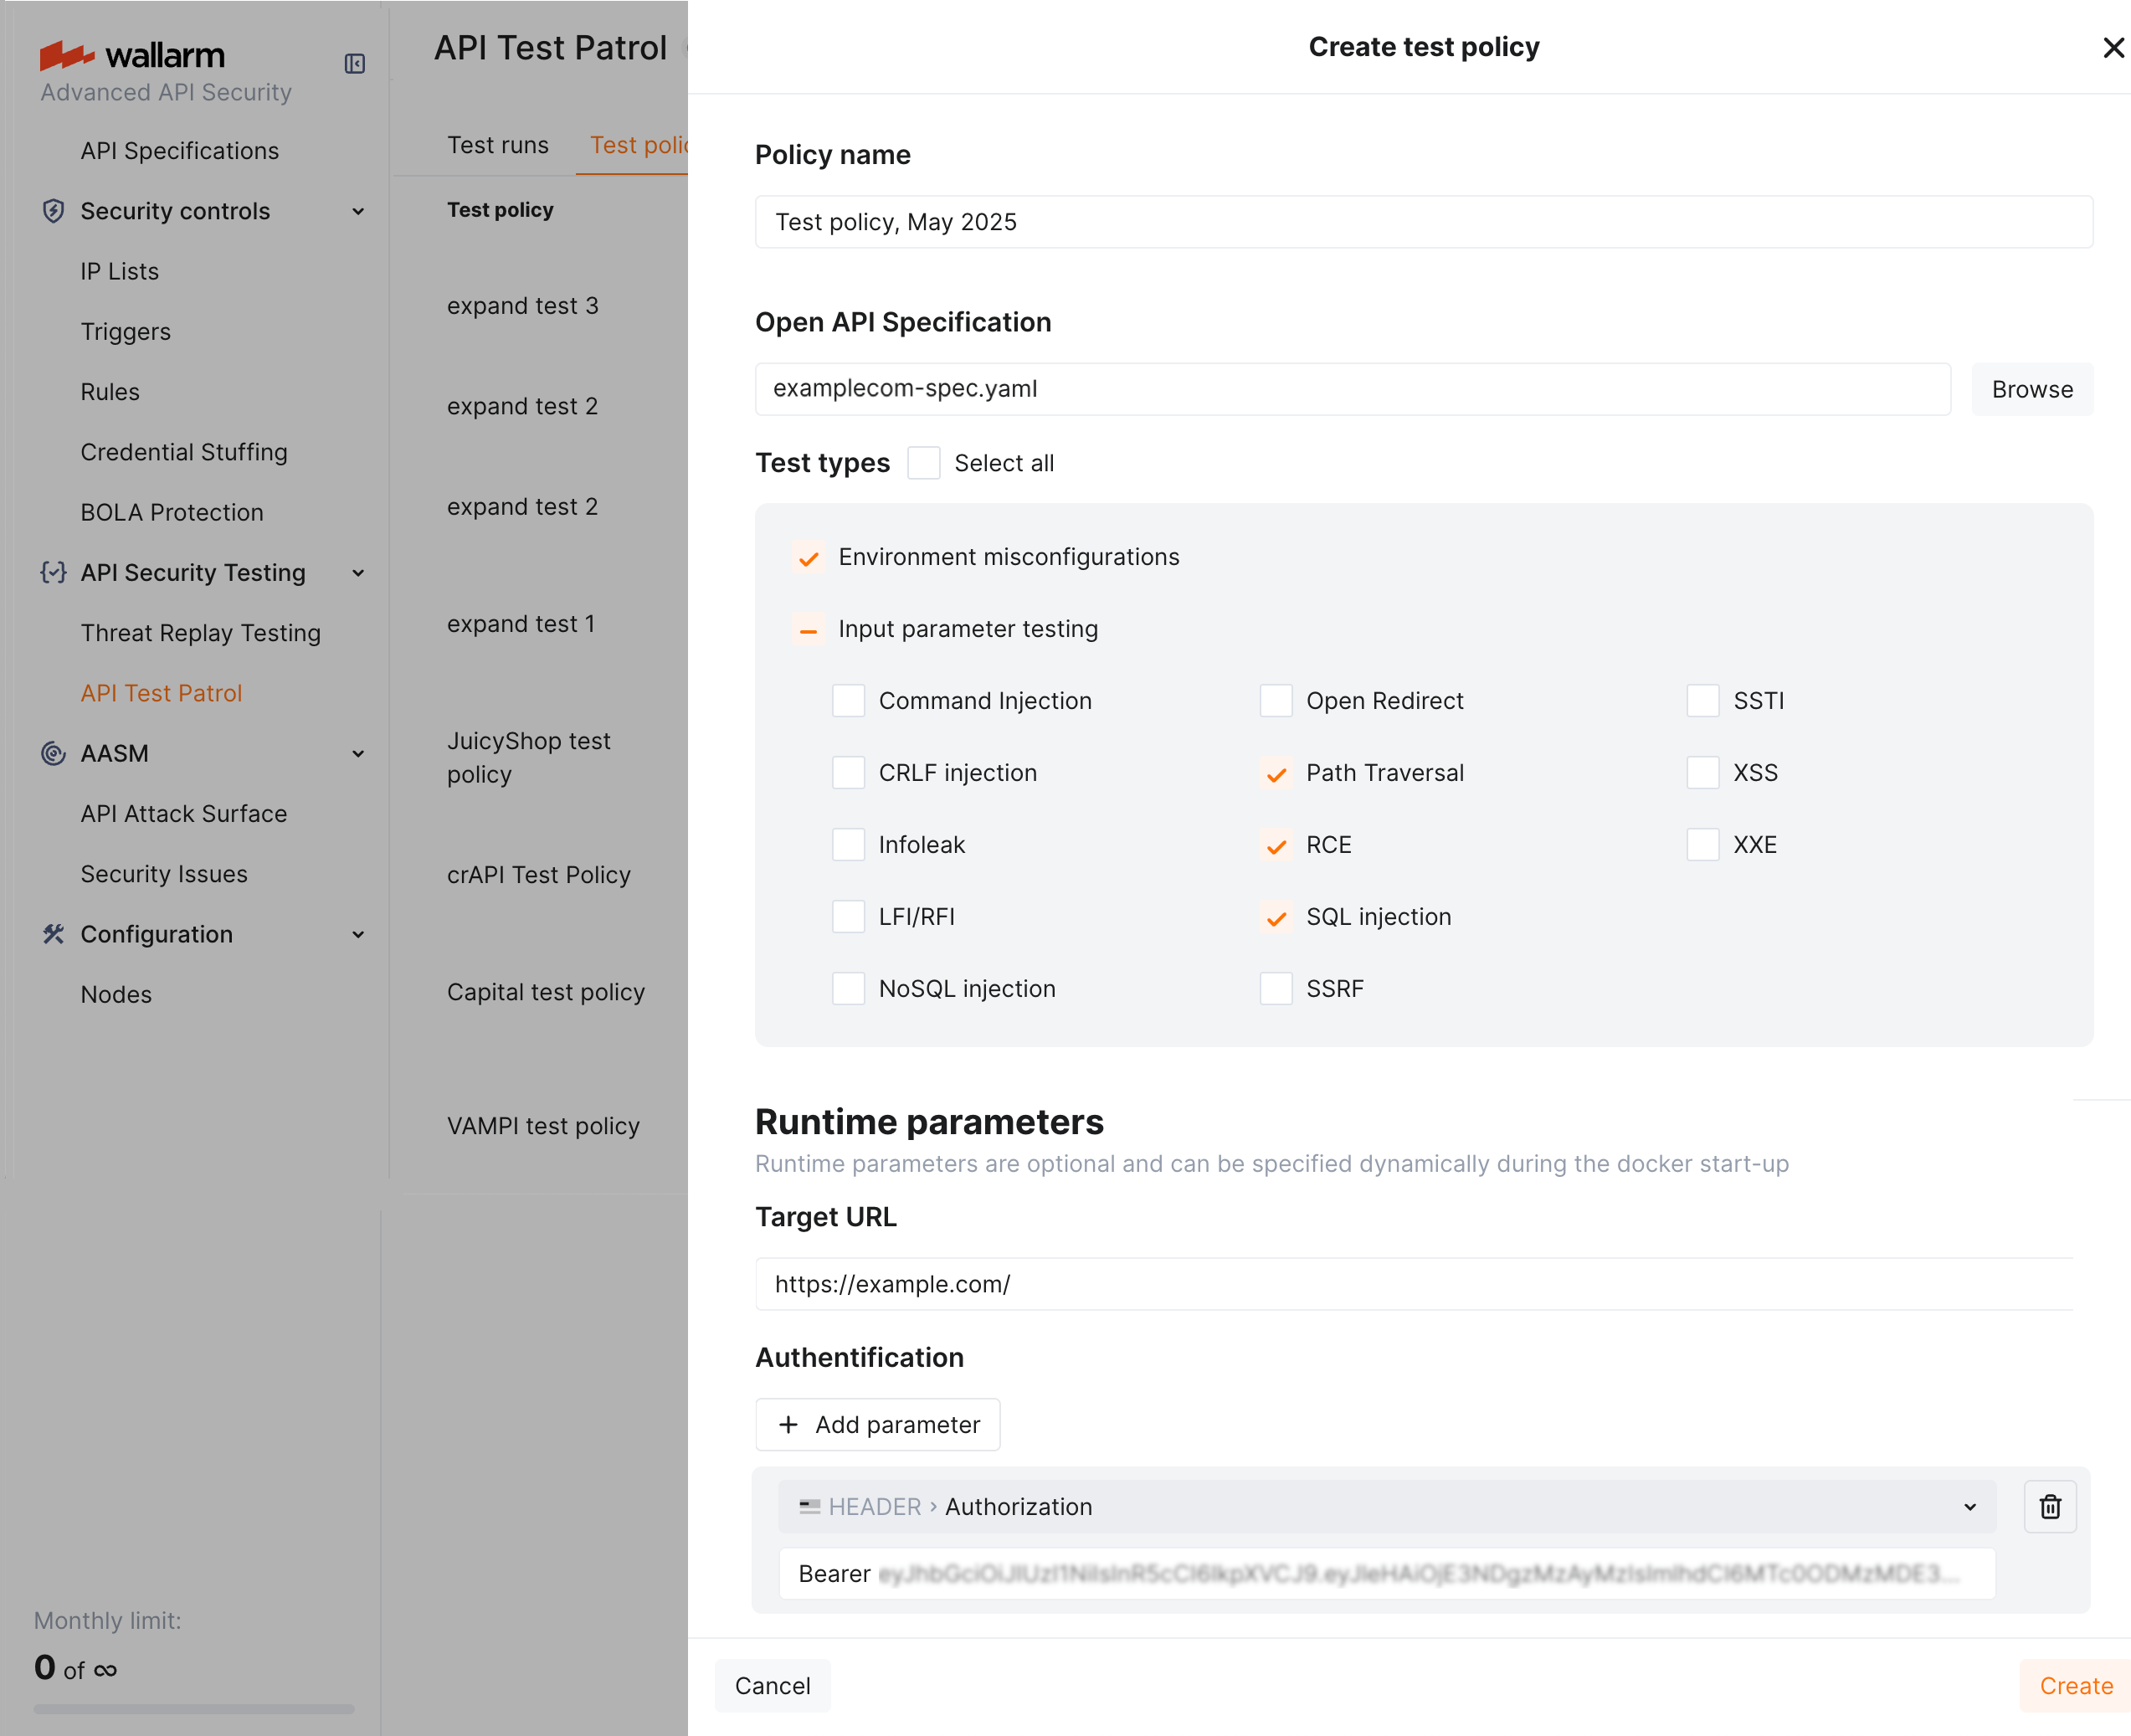
Task: Enable the Command Injection checkbox
Action: coord(848,701)
